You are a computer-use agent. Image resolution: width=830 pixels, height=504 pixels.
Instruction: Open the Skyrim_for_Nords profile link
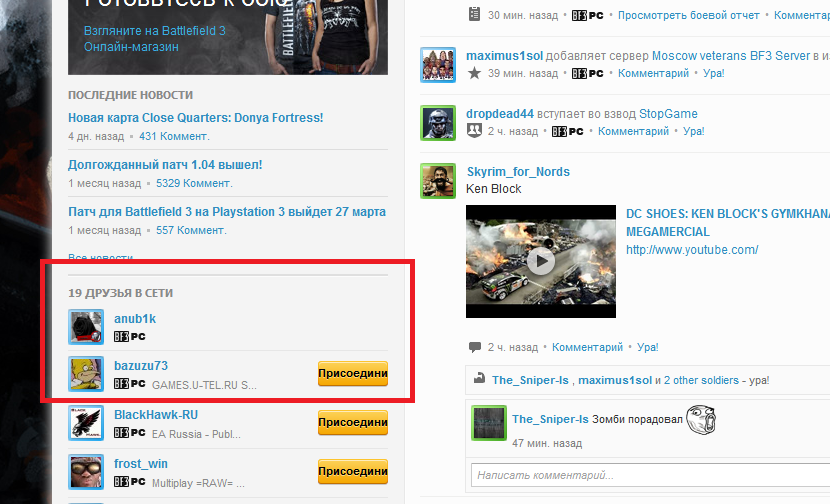[x=518, y=172]
